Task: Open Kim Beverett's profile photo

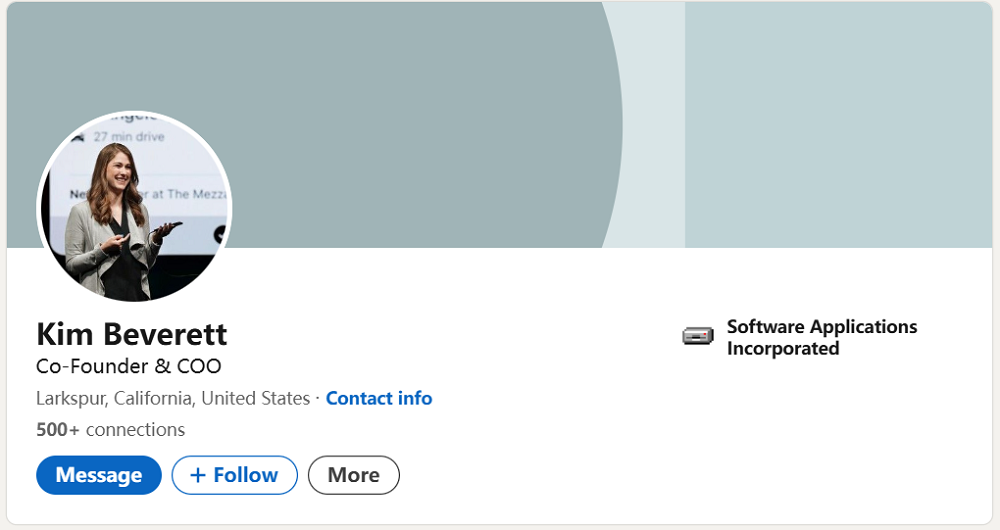Action: pos(134,207)
